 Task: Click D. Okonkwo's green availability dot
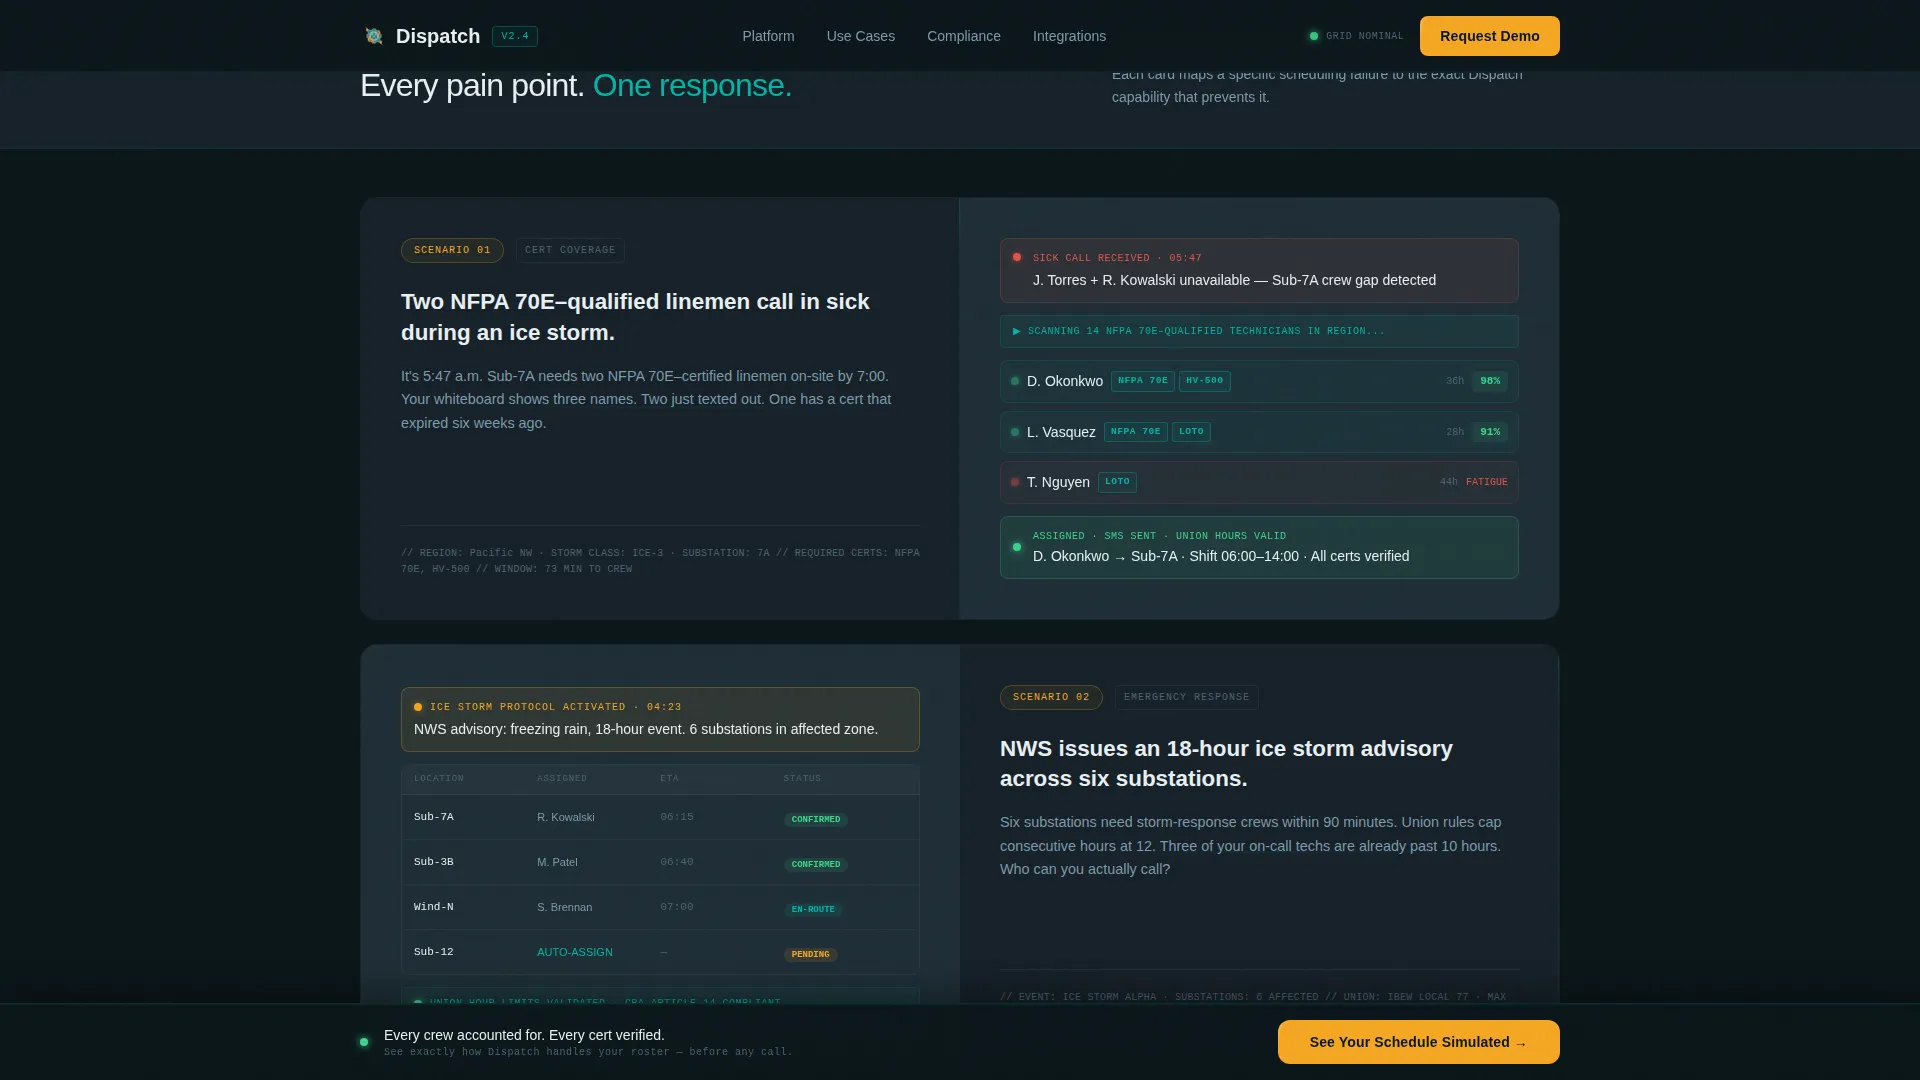[1015, 381]
